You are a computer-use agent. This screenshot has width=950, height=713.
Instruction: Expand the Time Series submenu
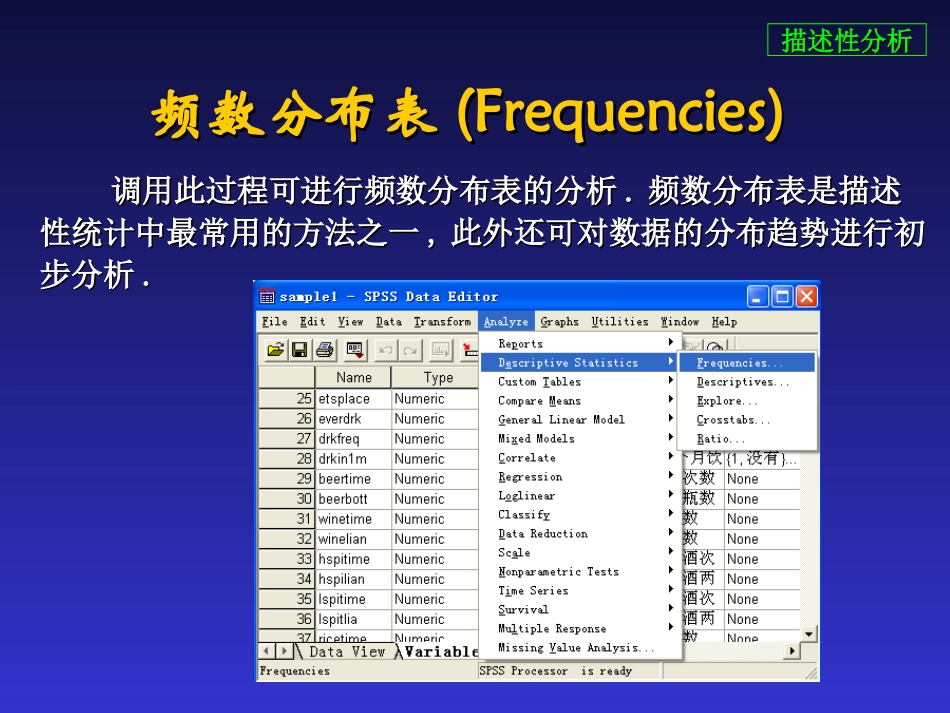pyautogui.click(x=581, y=591)
